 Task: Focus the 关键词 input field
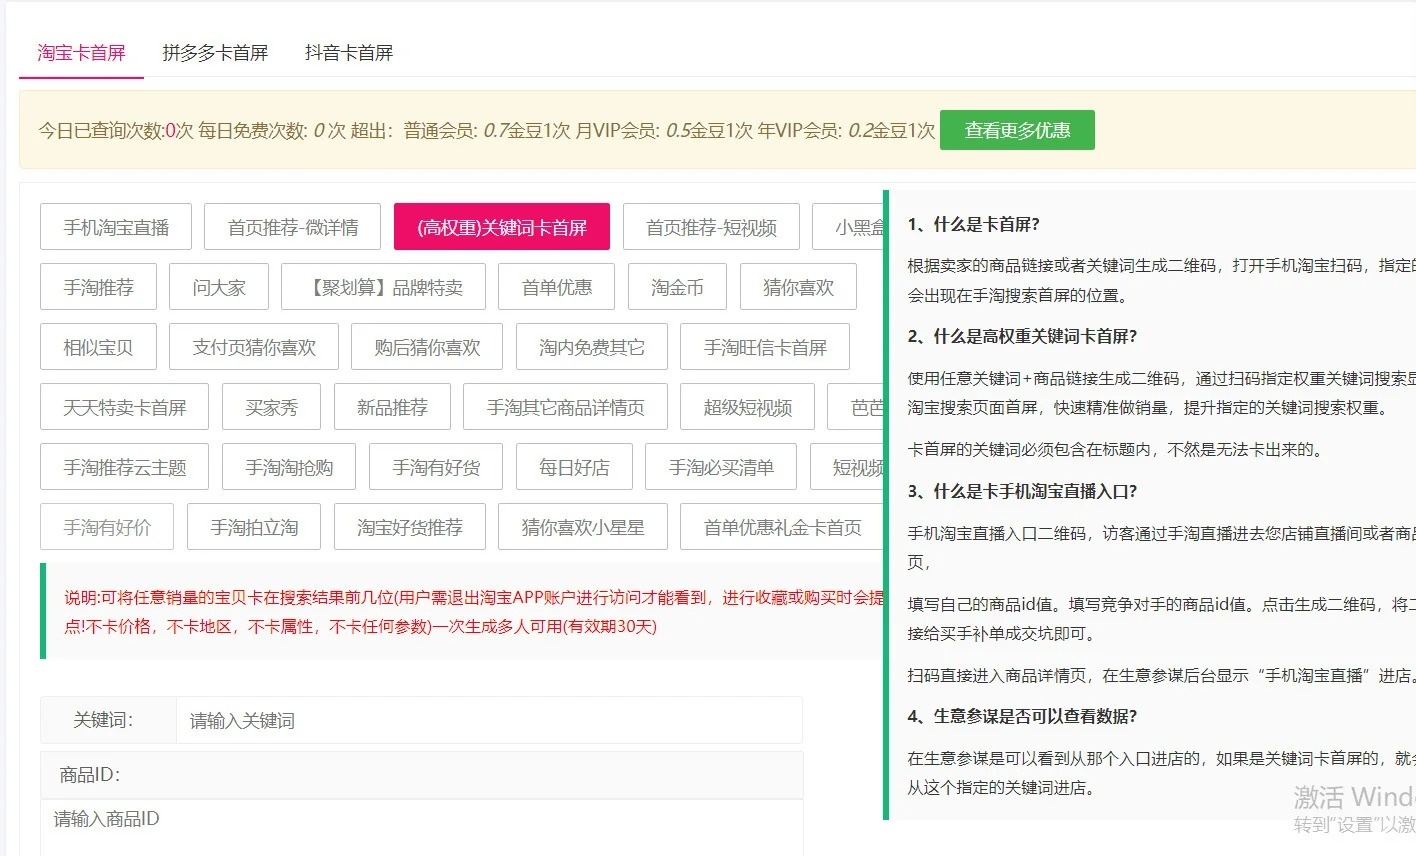point(489,720)
